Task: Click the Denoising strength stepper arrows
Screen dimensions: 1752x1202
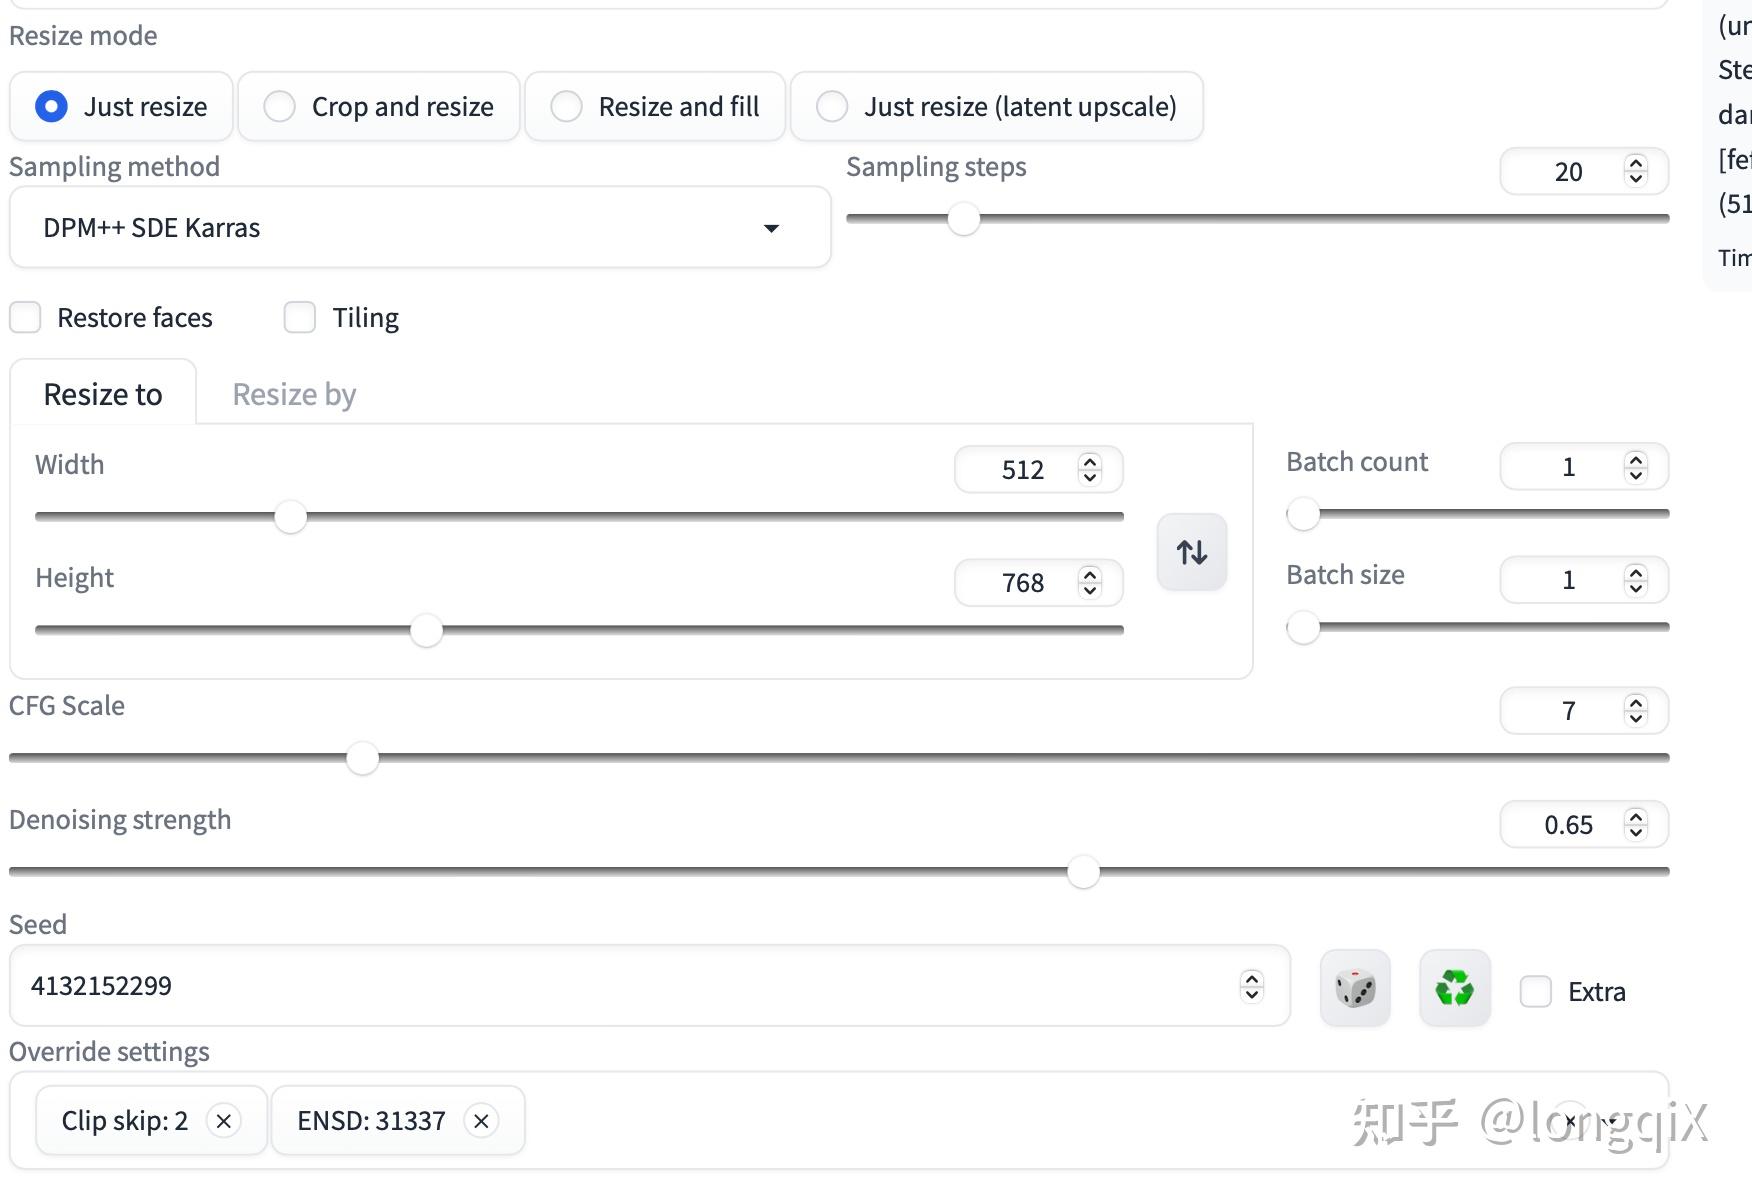Action: pos(1636,824)
